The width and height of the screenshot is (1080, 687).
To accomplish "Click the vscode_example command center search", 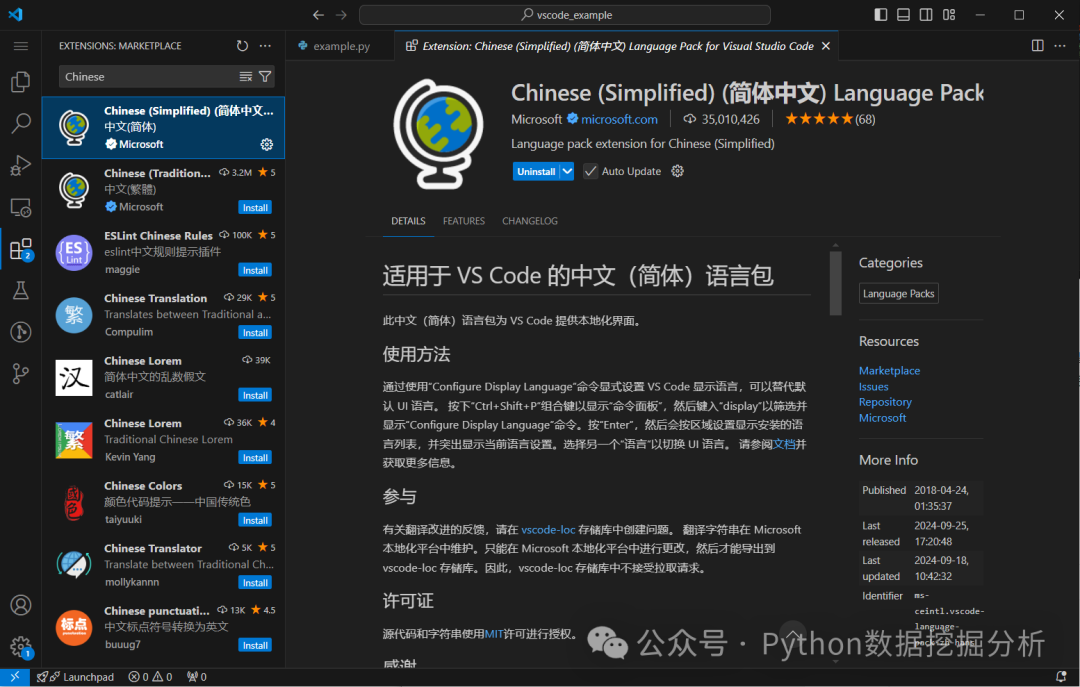I will tap(565, 14).
